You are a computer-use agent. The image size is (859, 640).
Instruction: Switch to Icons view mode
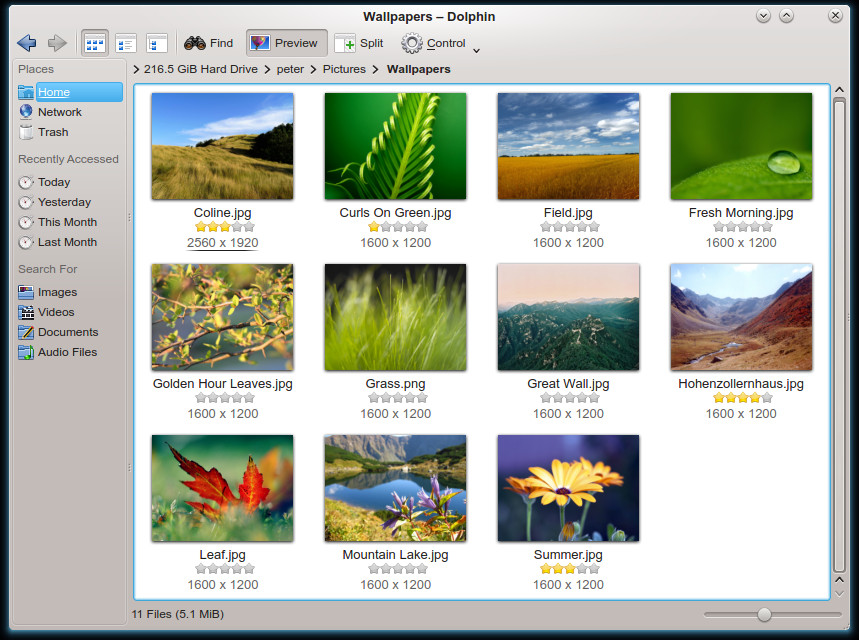[x=95, y=43]
